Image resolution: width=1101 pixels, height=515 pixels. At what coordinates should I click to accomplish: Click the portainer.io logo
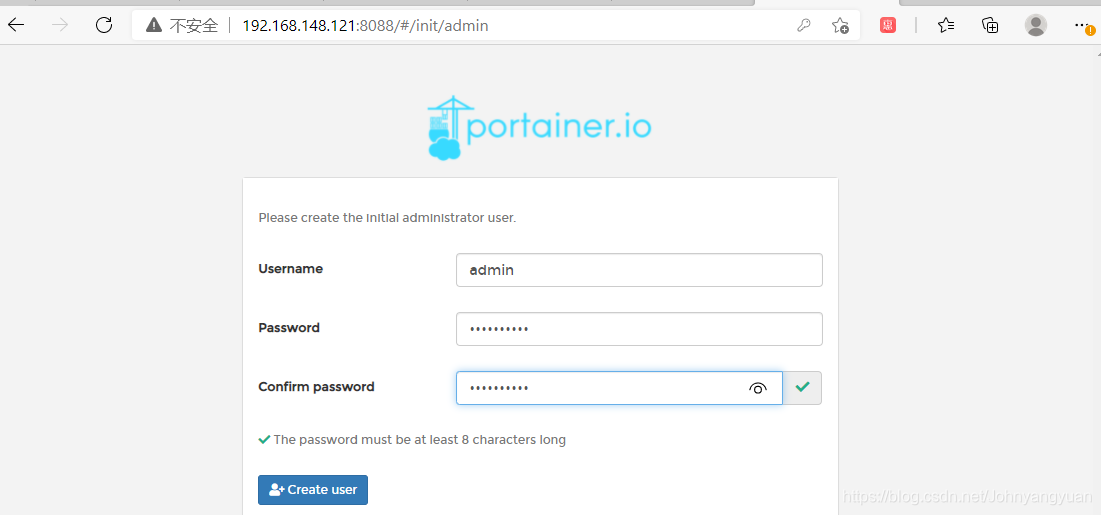tap(539, 128)
